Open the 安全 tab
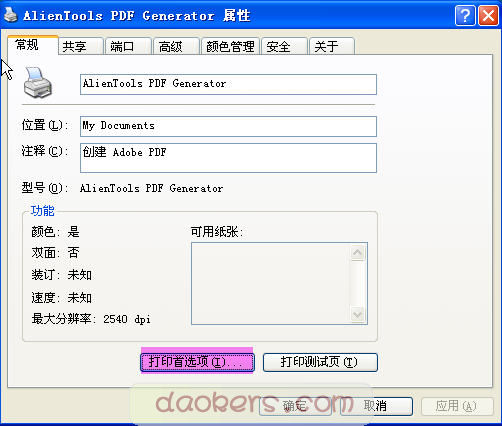The height and width of the screenshot is (426, 502). point(284,46)
